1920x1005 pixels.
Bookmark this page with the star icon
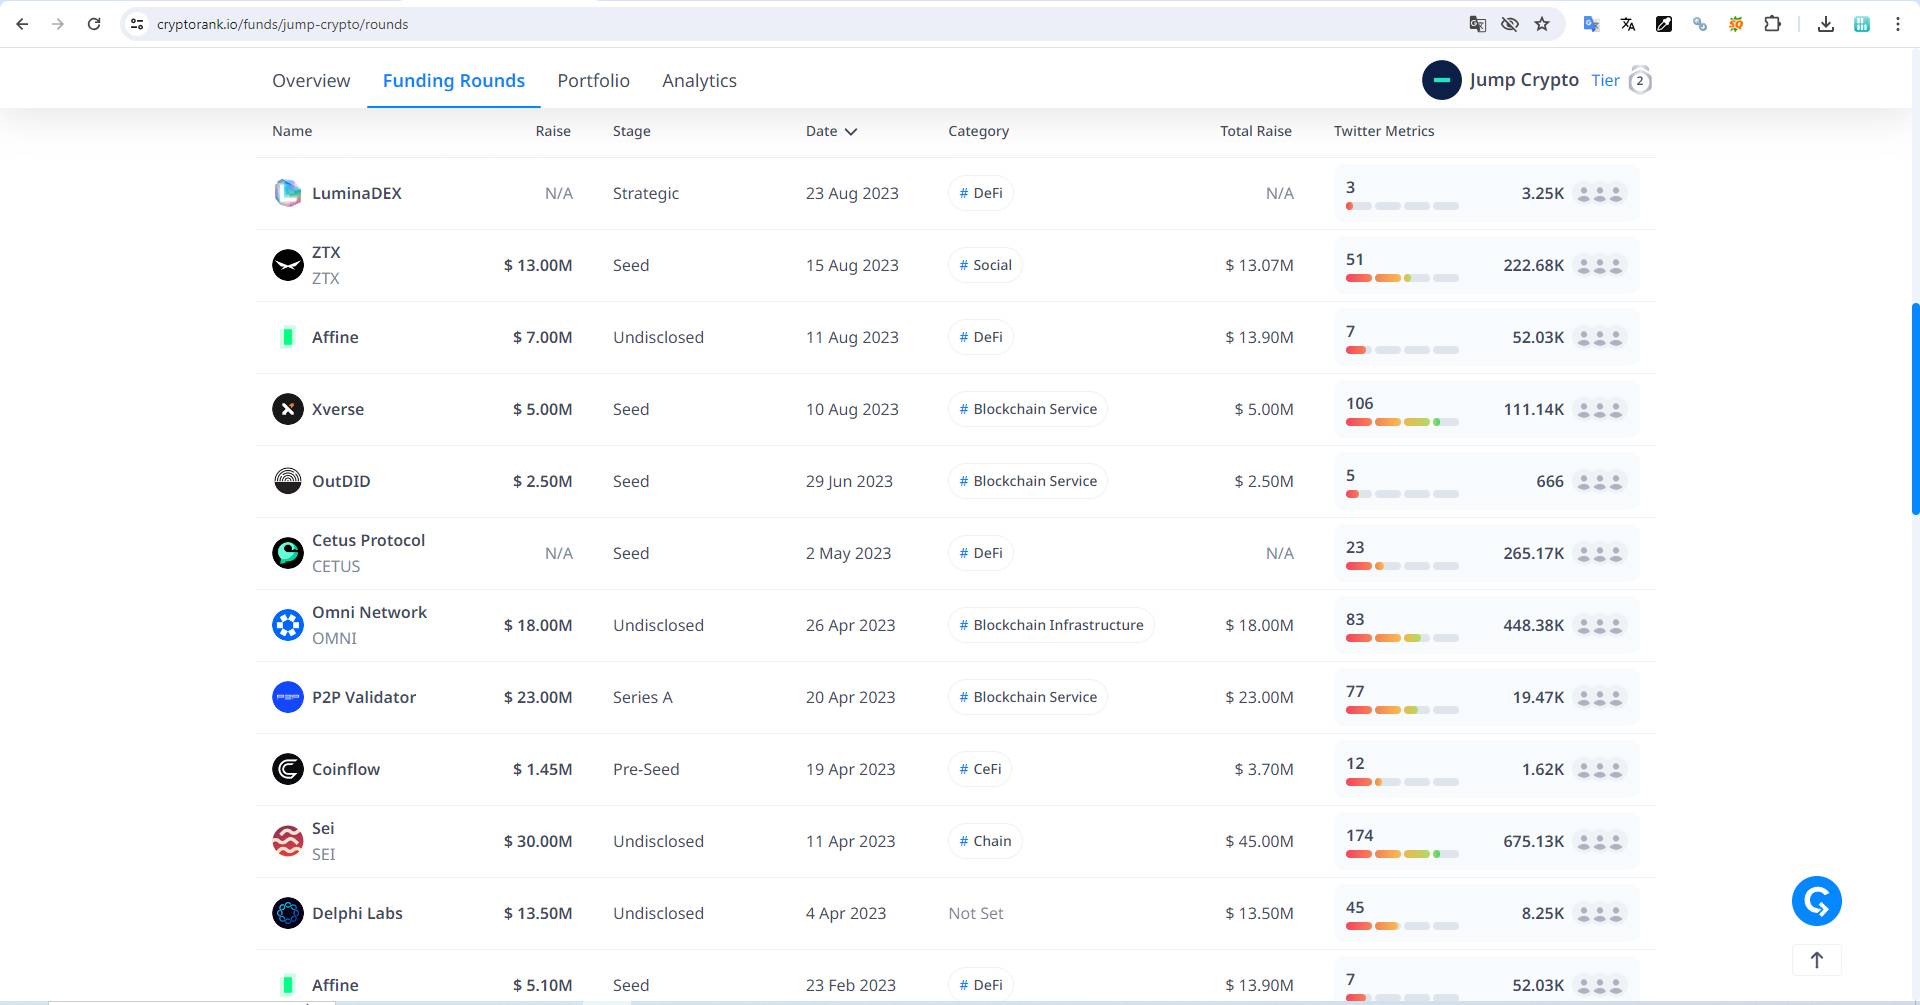[x=1542, y=24]
